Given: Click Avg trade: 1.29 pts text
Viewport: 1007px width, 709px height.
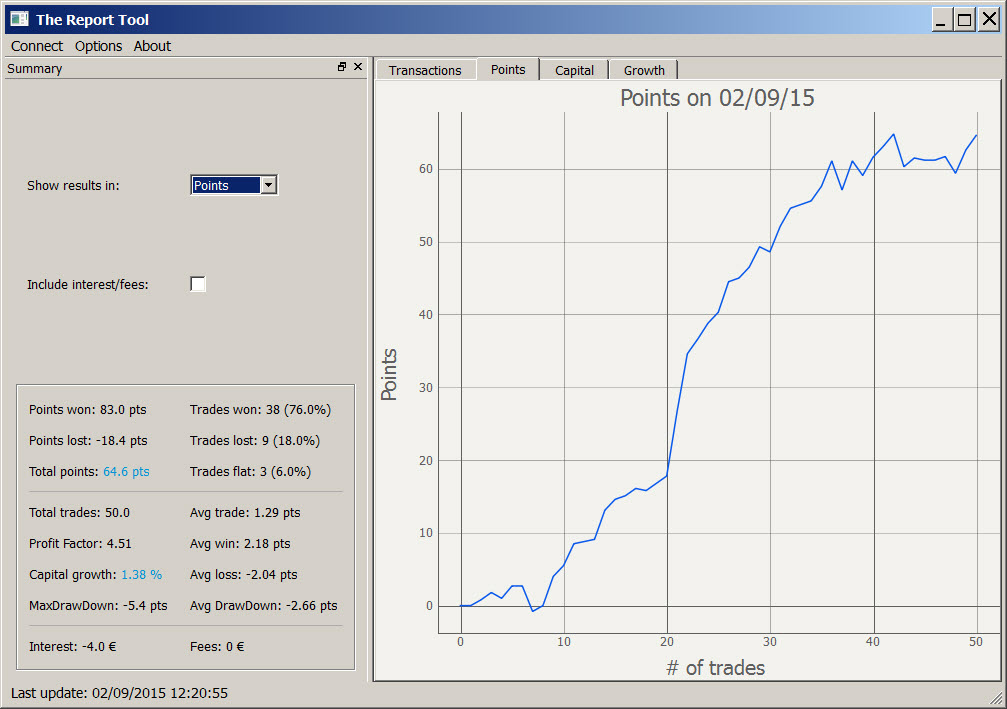Looking at the screenshot, I should (245, 512).
